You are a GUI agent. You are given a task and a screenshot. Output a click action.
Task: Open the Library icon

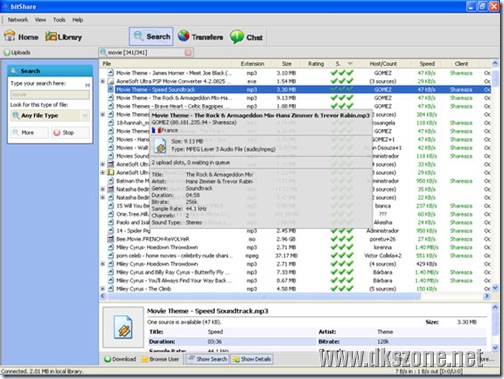coord(51,36)
